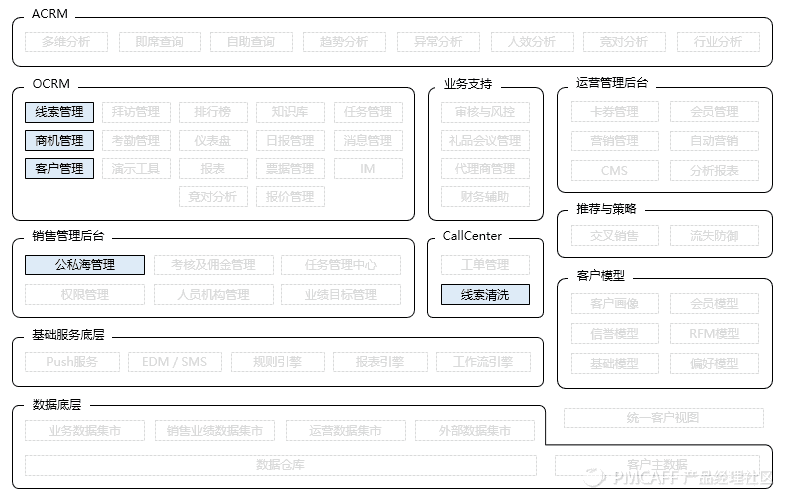Open the 公私海管理 module box
Screen dimensions: 785x498
[x=85, y=265]
